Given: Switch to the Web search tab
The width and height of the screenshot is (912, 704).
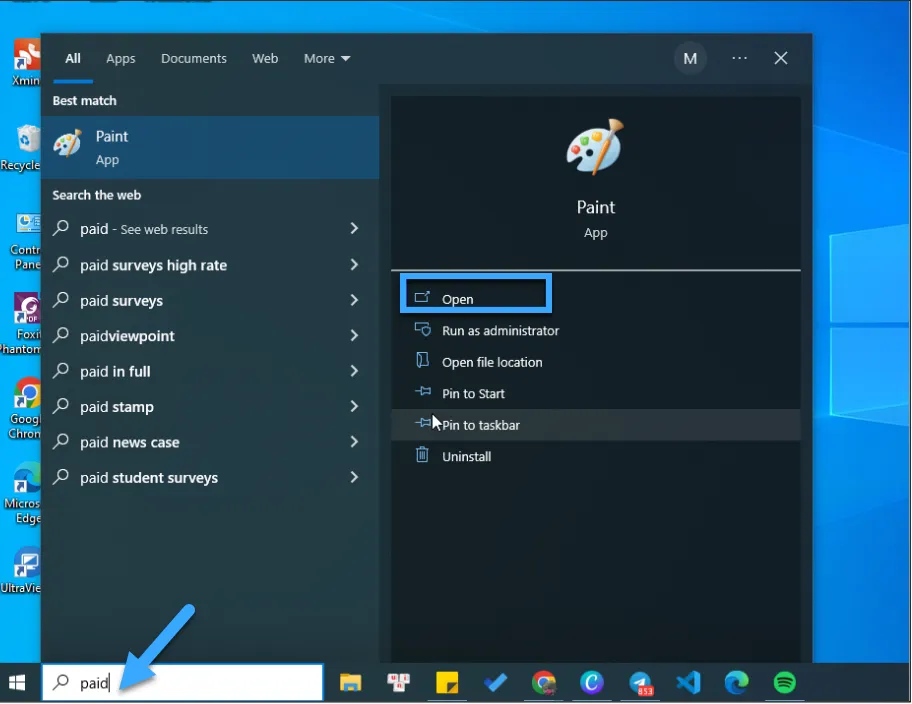Looking at the screenshot, I should (265, 58).
